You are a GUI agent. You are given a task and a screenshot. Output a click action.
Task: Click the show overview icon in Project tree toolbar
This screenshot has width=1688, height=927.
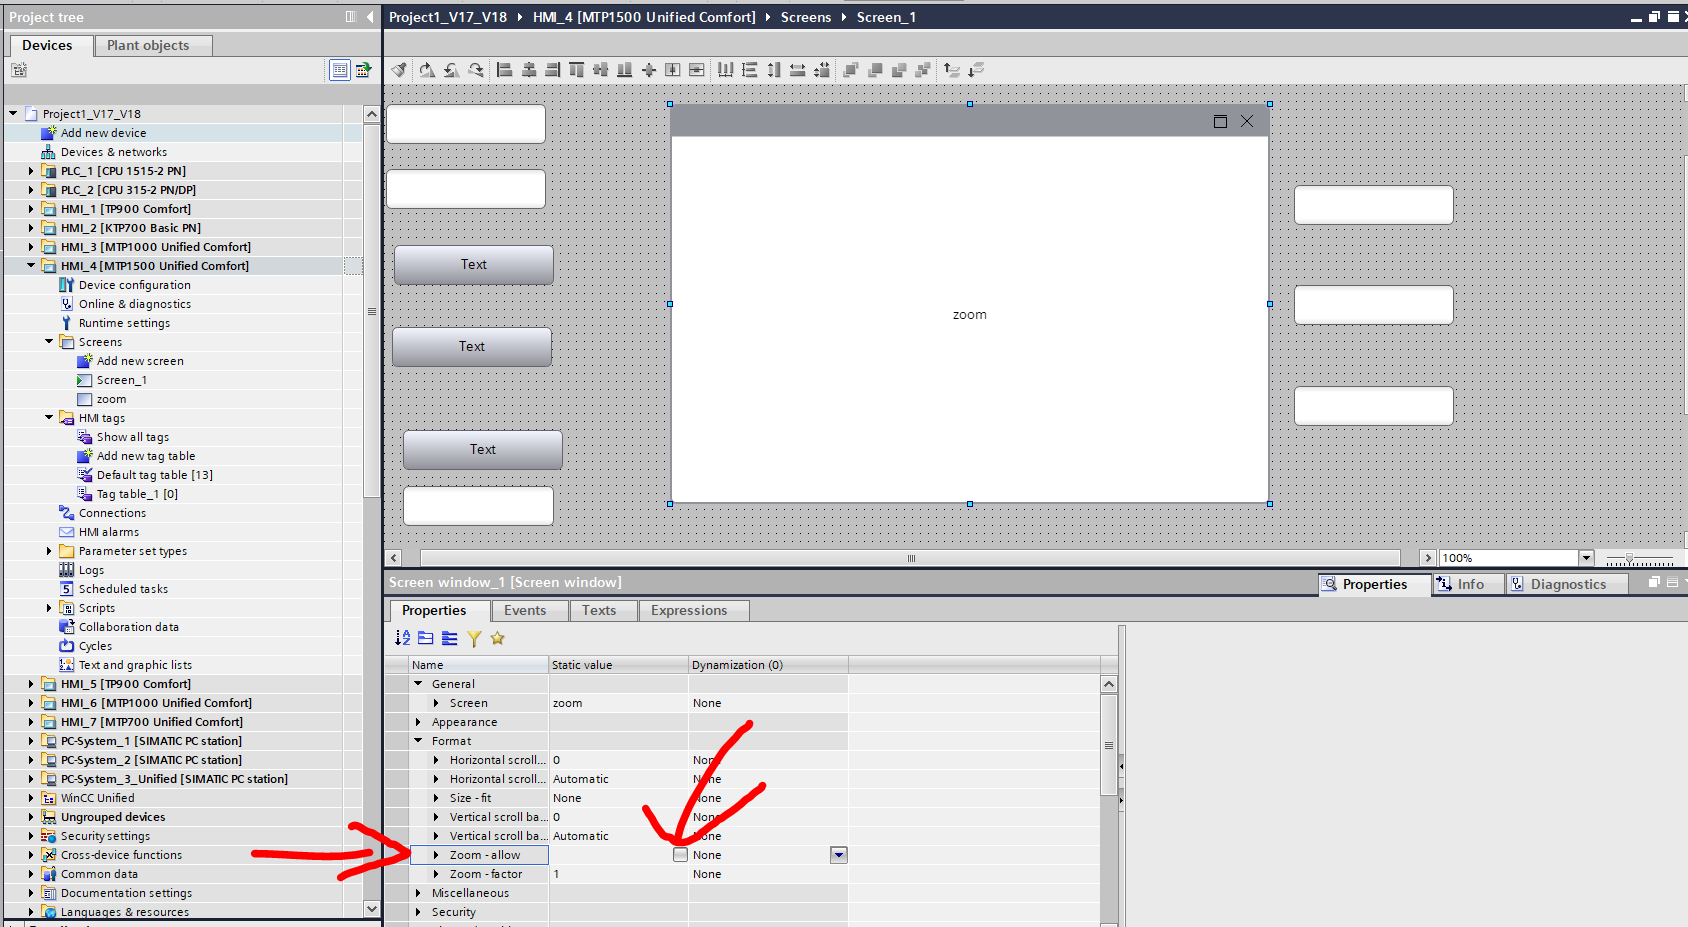363,70
